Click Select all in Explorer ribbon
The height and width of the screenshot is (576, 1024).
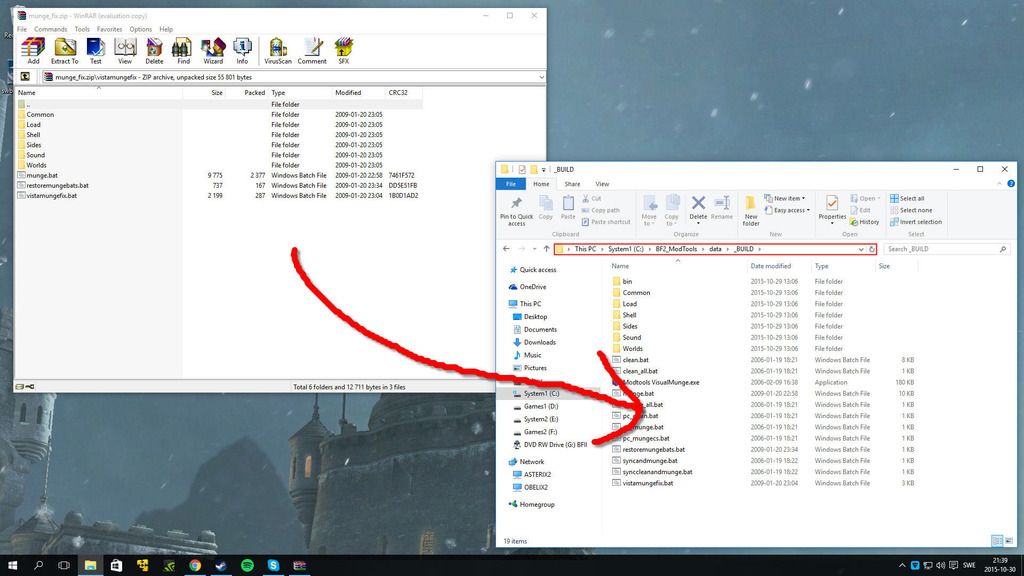tap(907, 199)
